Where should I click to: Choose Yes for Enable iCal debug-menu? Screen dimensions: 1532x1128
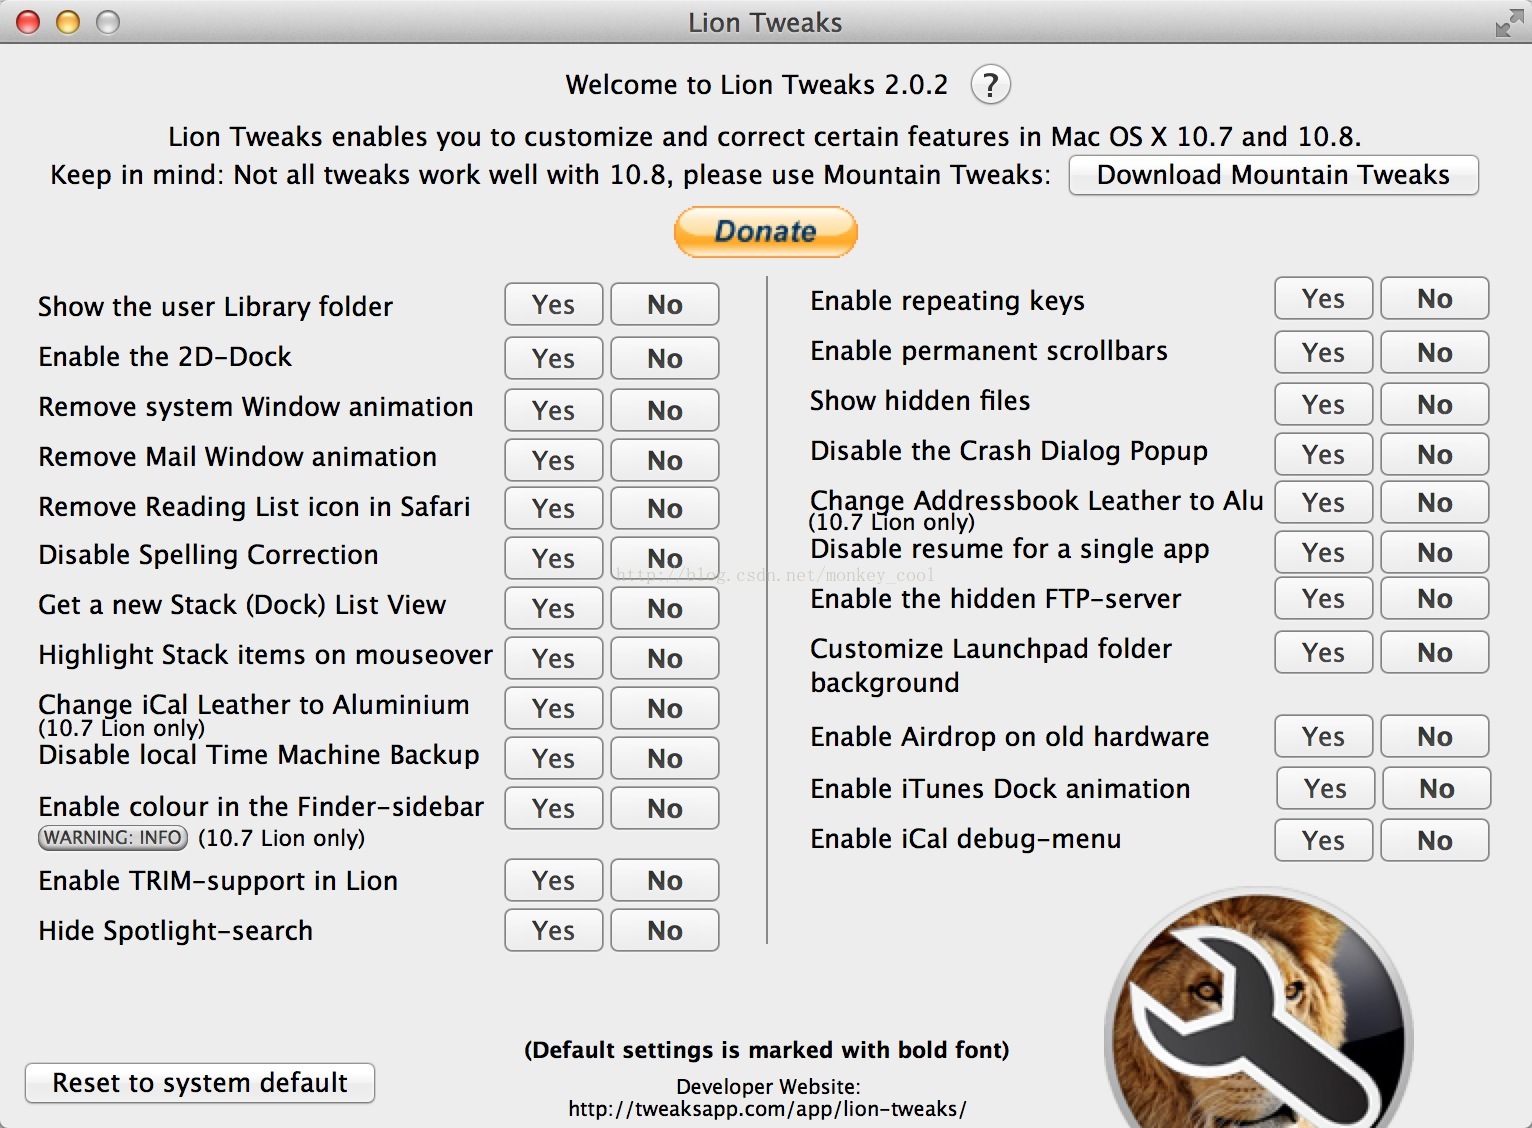1324,841
